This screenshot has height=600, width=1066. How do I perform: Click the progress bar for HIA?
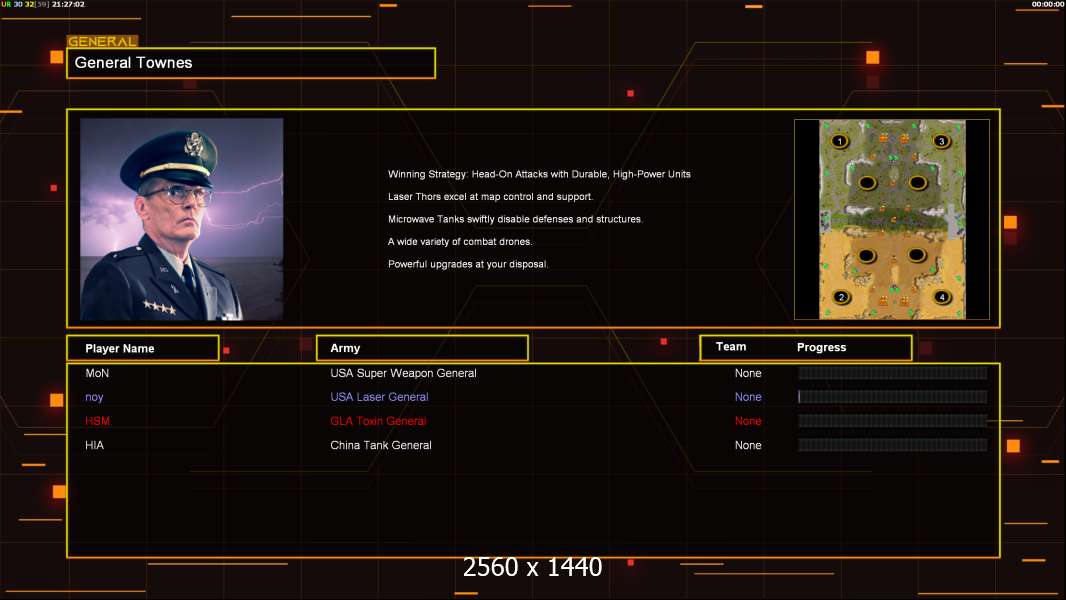tap(893, 445)
